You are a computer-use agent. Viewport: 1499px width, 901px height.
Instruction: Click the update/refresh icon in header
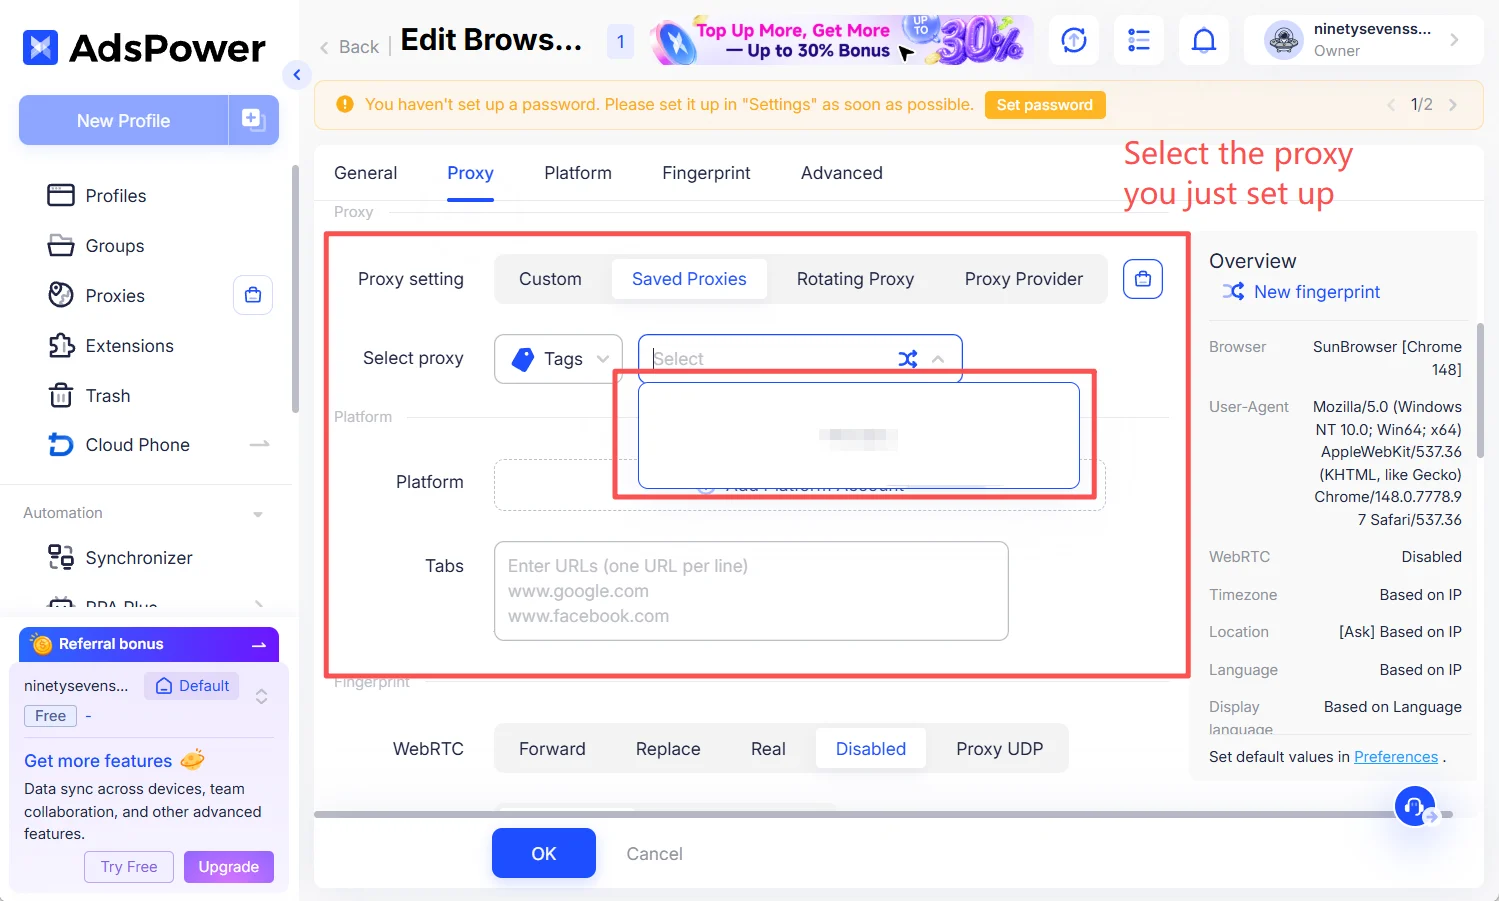[1074, 40]
